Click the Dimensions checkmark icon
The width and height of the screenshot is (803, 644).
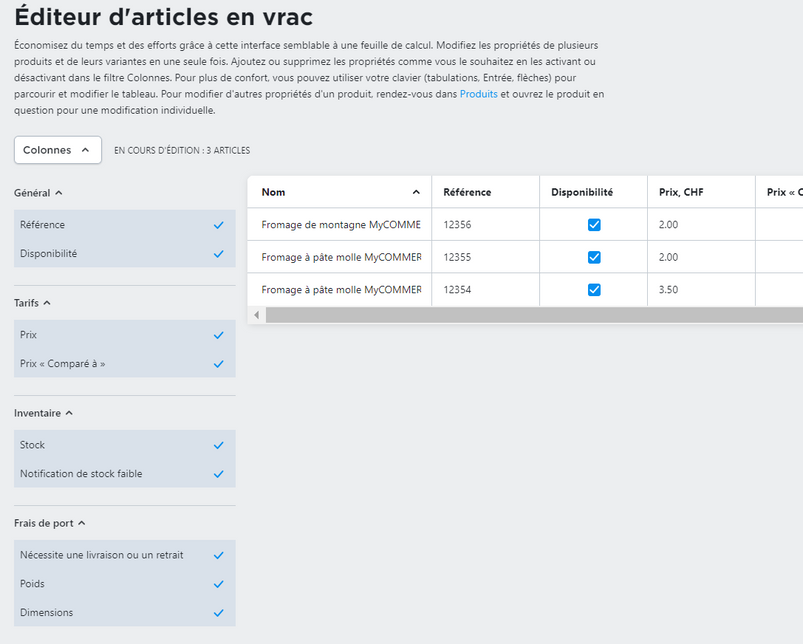pyautogui.click(x=219, y=612)
